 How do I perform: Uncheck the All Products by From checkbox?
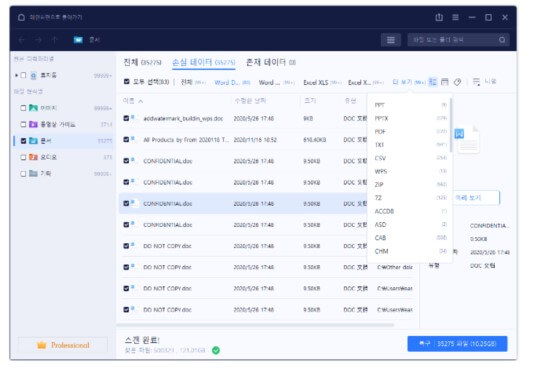[126, 140]
